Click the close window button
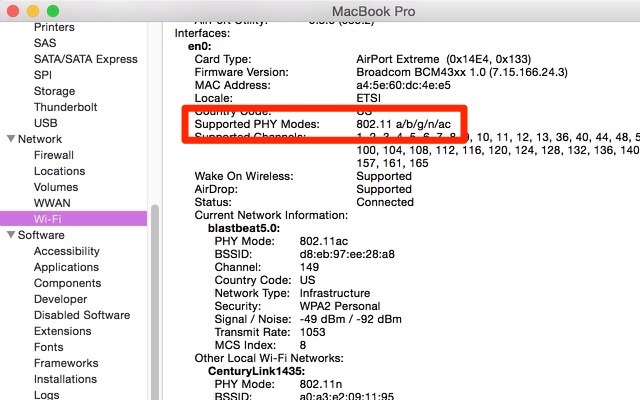The image size is (640, 400). point(13,11)
